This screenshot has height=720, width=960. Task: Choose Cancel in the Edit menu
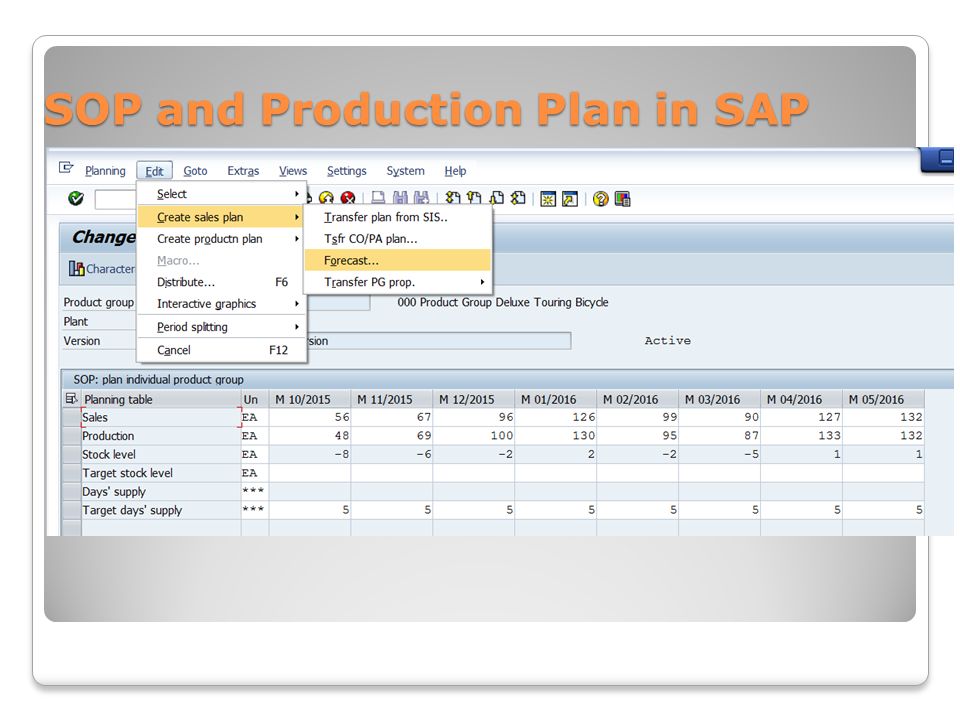pos(221,350)
